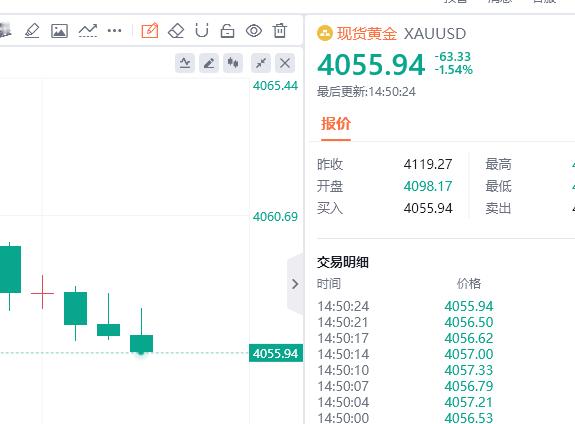575x424 pixels.
Task: Click the 时间 column header
Action: point(329,284)
